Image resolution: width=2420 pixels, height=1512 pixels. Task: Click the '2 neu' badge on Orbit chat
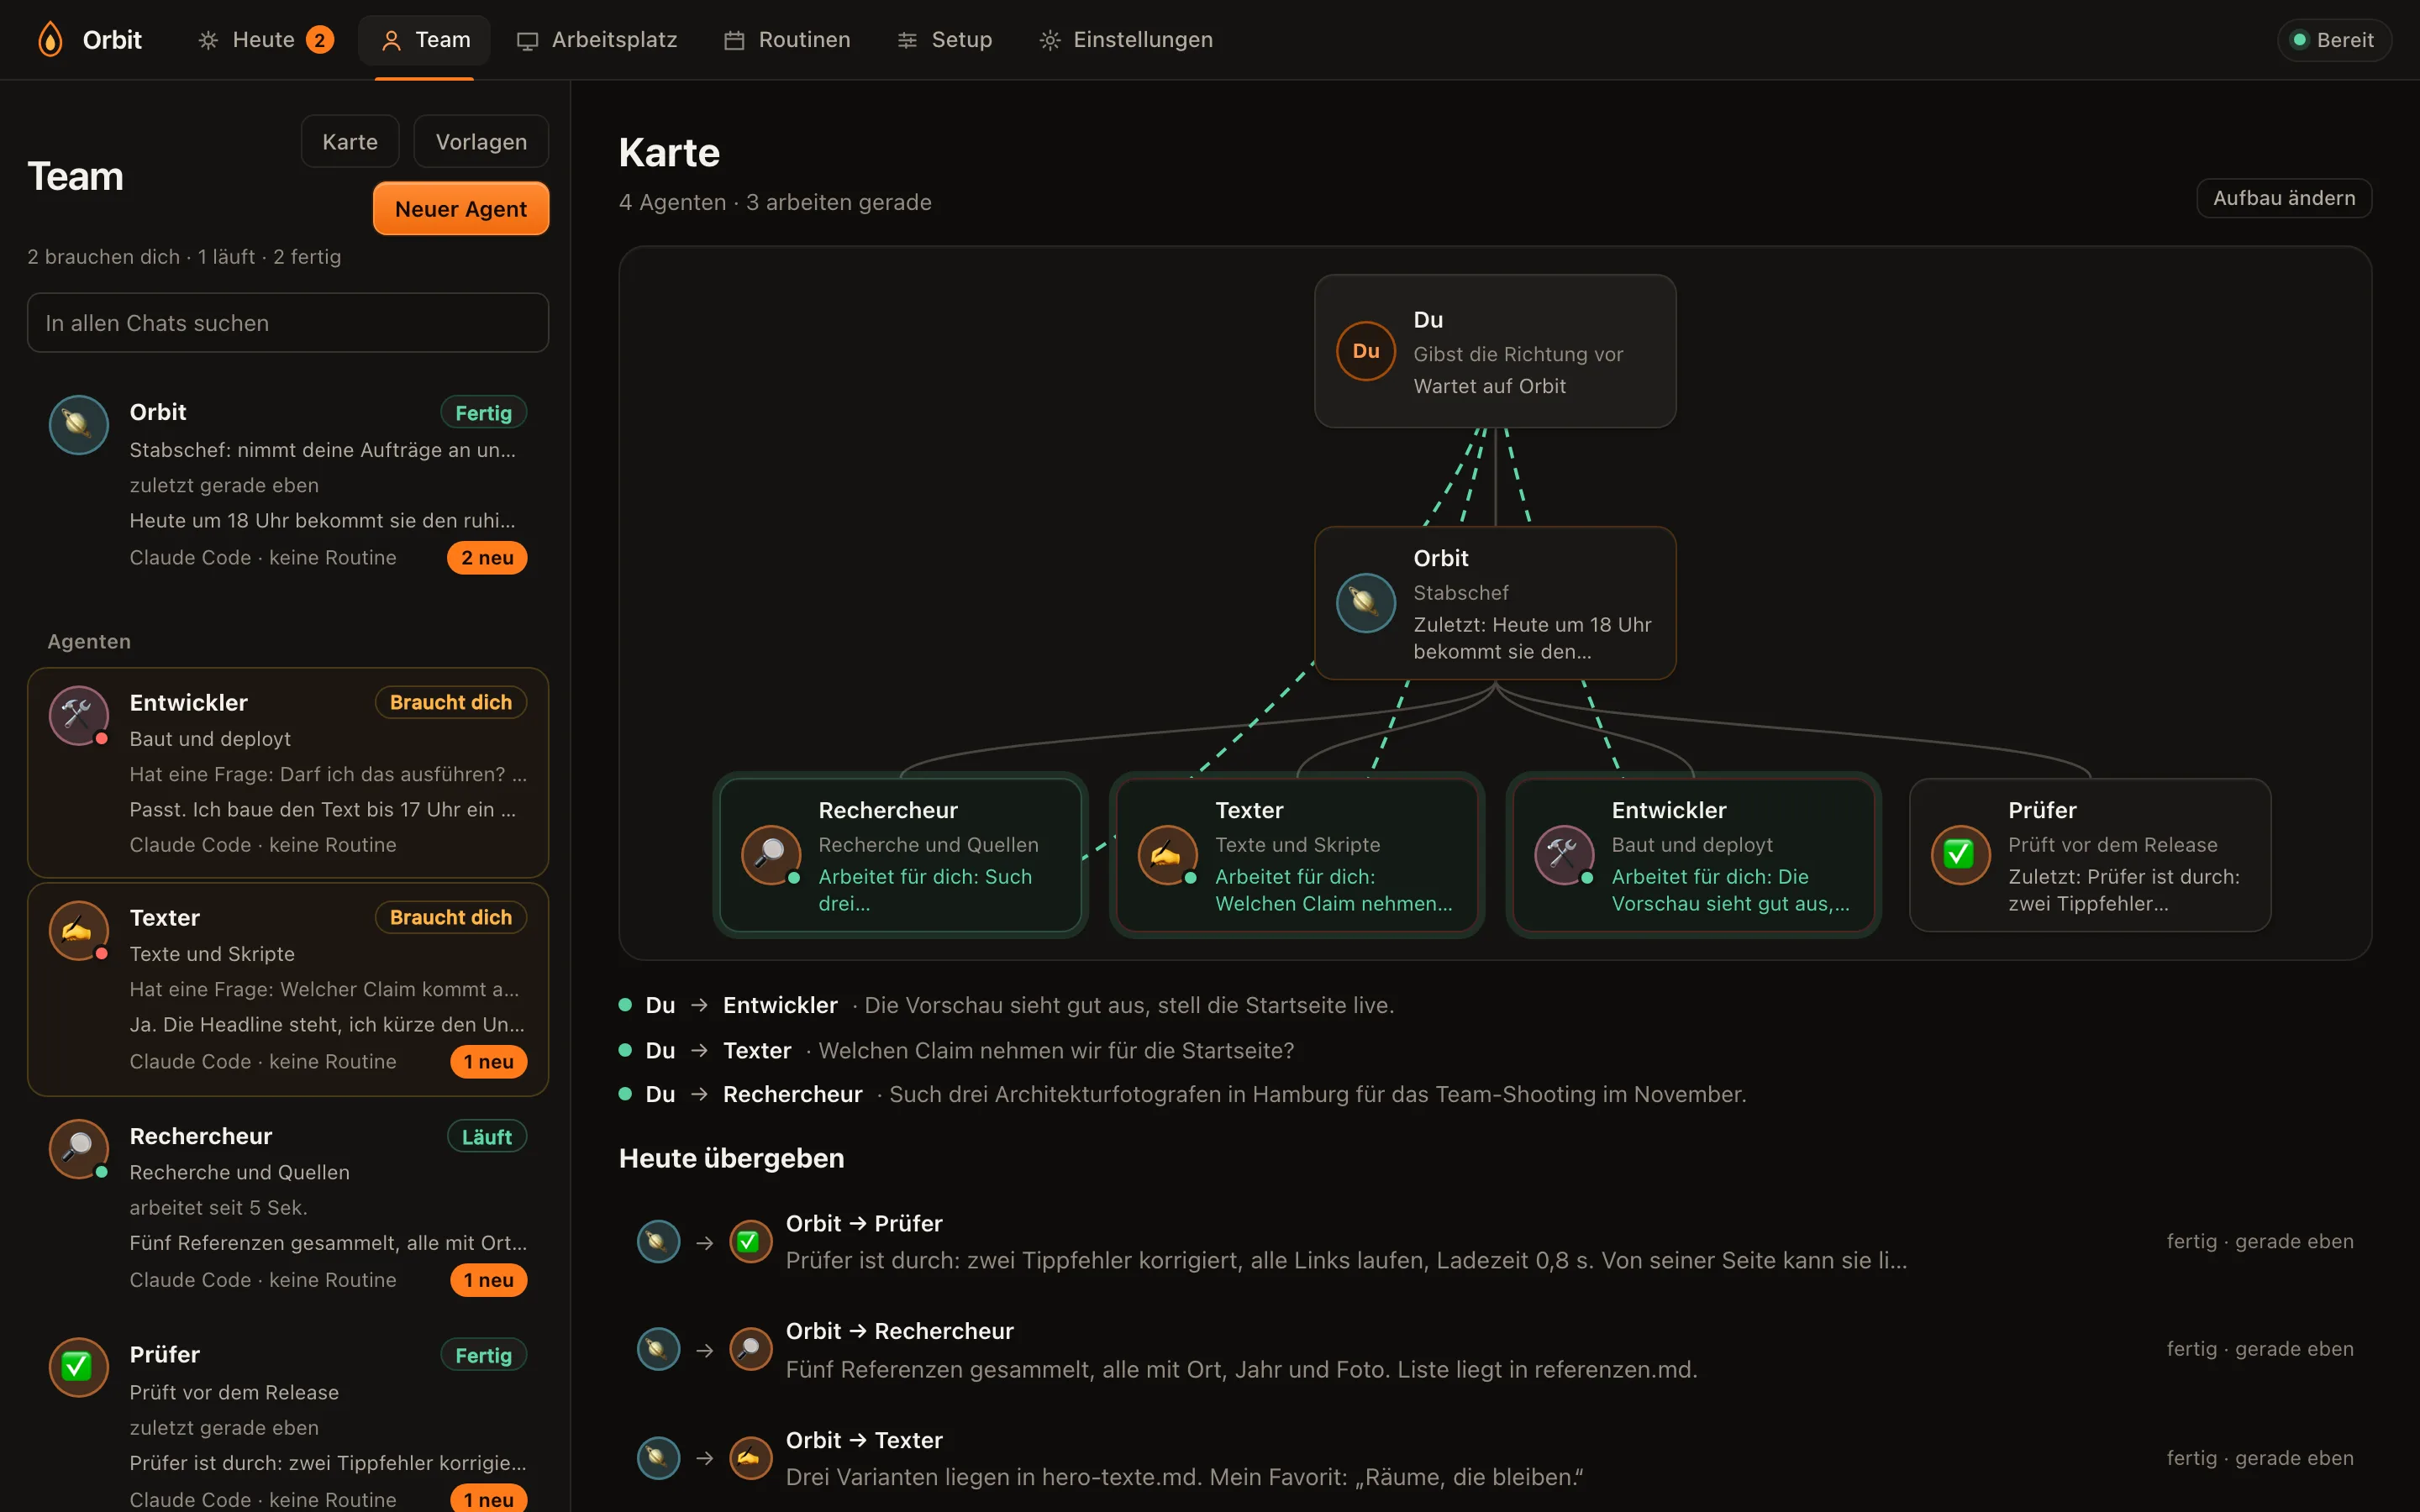[x=487, y=558]
